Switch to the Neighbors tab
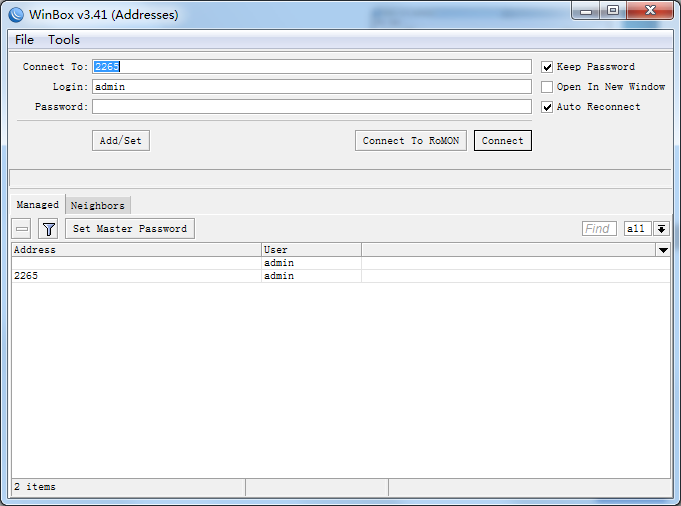This screenshot has width=681, height=506. click(x=98, y=205)
